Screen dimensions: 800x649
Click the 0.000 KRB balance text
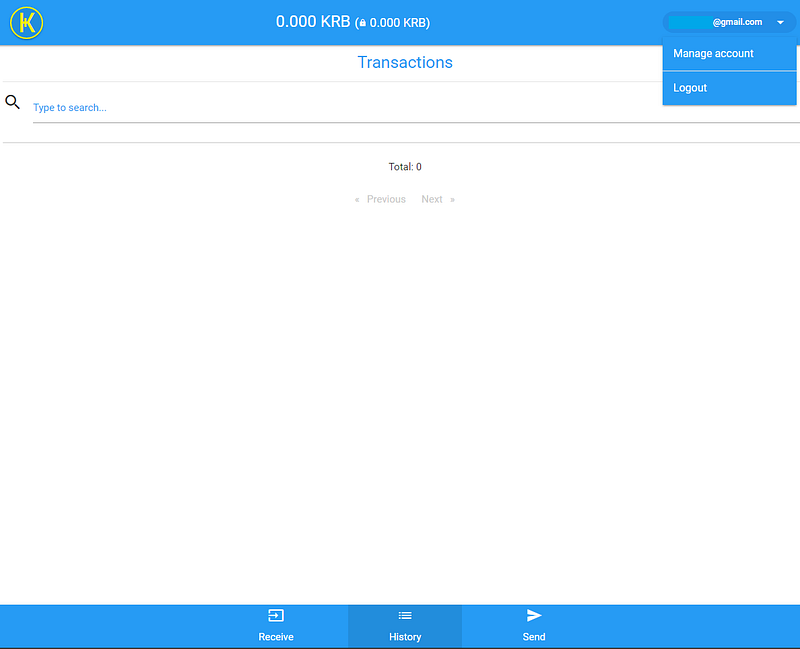(x=313, y=22)
